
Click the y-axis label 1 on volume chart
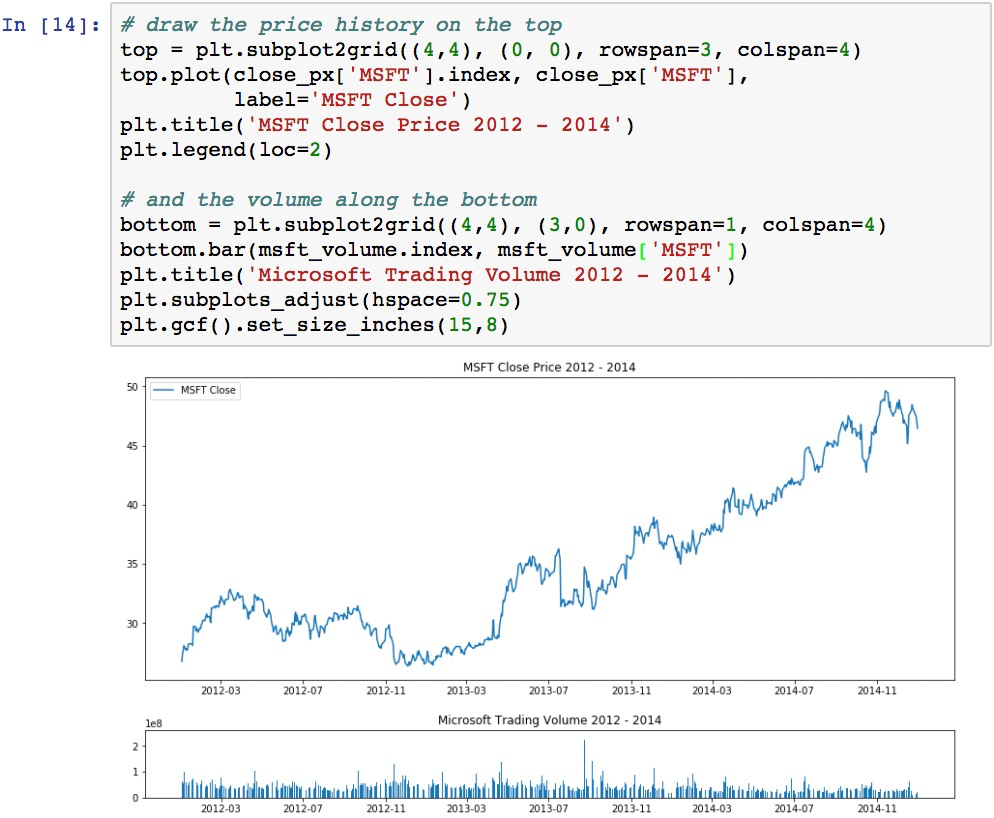135,772
